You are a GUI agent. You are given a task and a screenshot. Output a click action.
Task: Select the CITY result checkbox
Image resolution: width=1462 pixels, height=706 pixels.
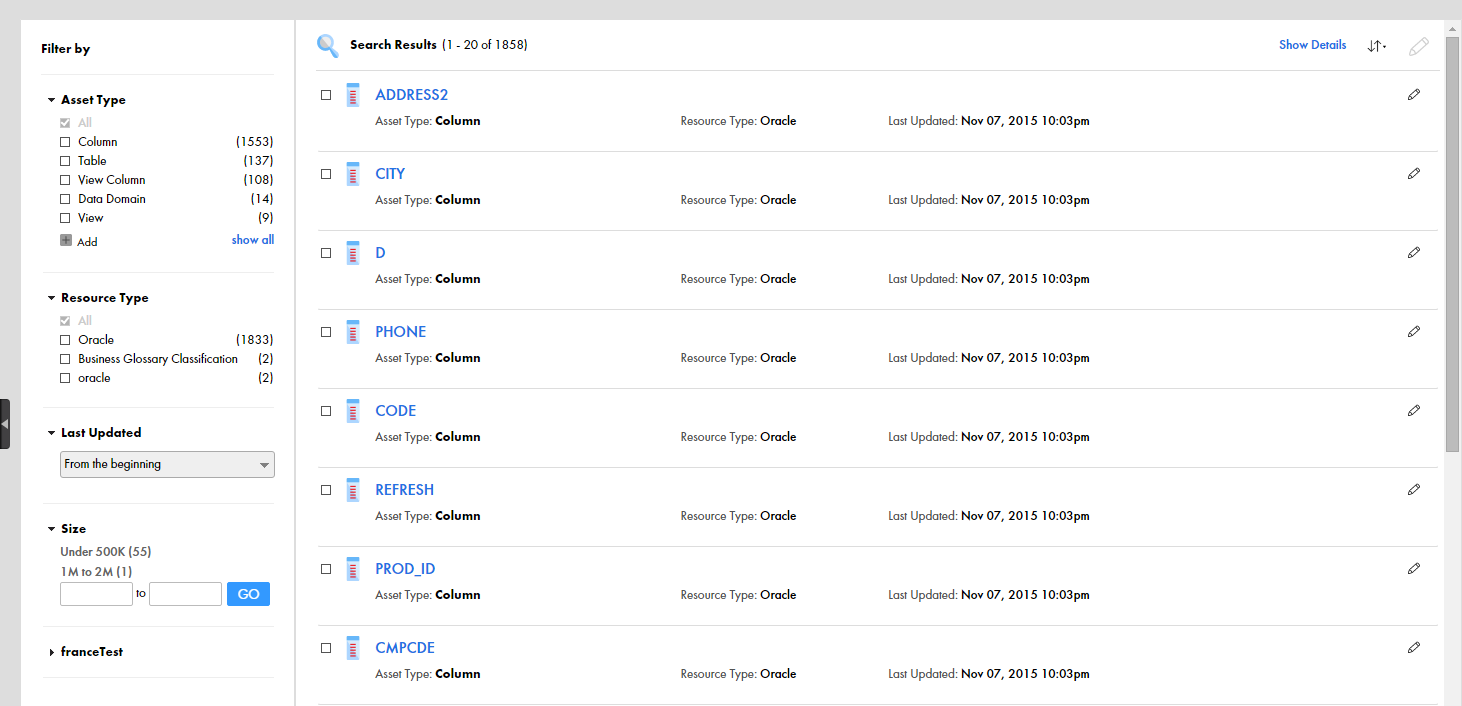(x=326, y=174)
